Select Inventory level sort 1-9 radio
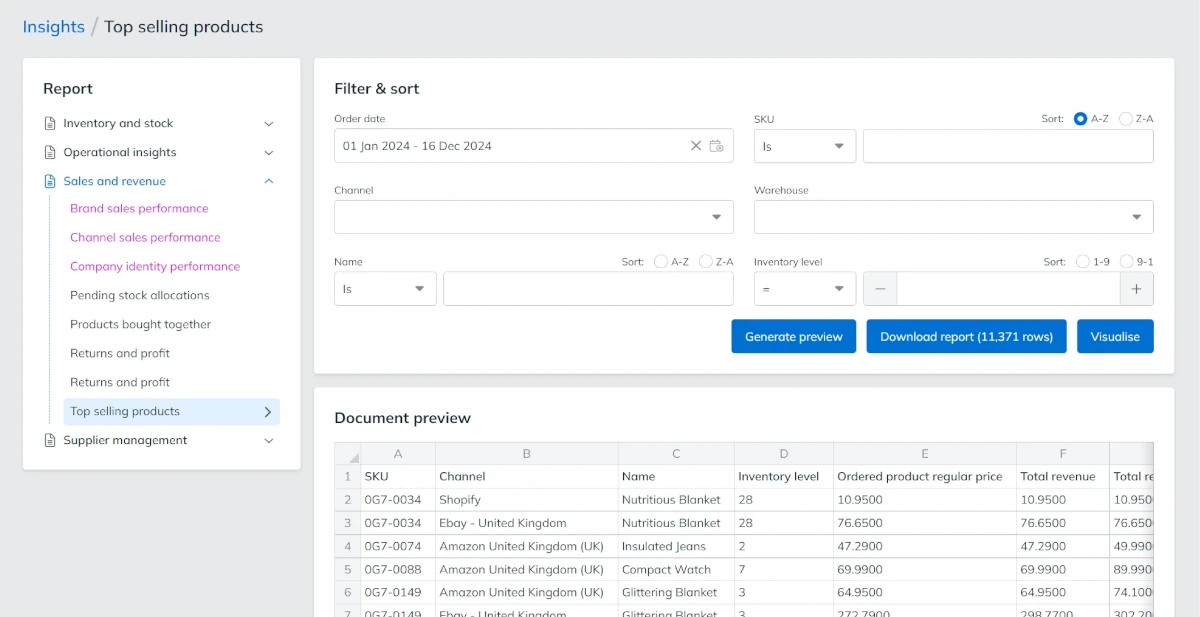Image resolution: width=1200 pixels, height=617 pixels. [x=1082, y=261]
